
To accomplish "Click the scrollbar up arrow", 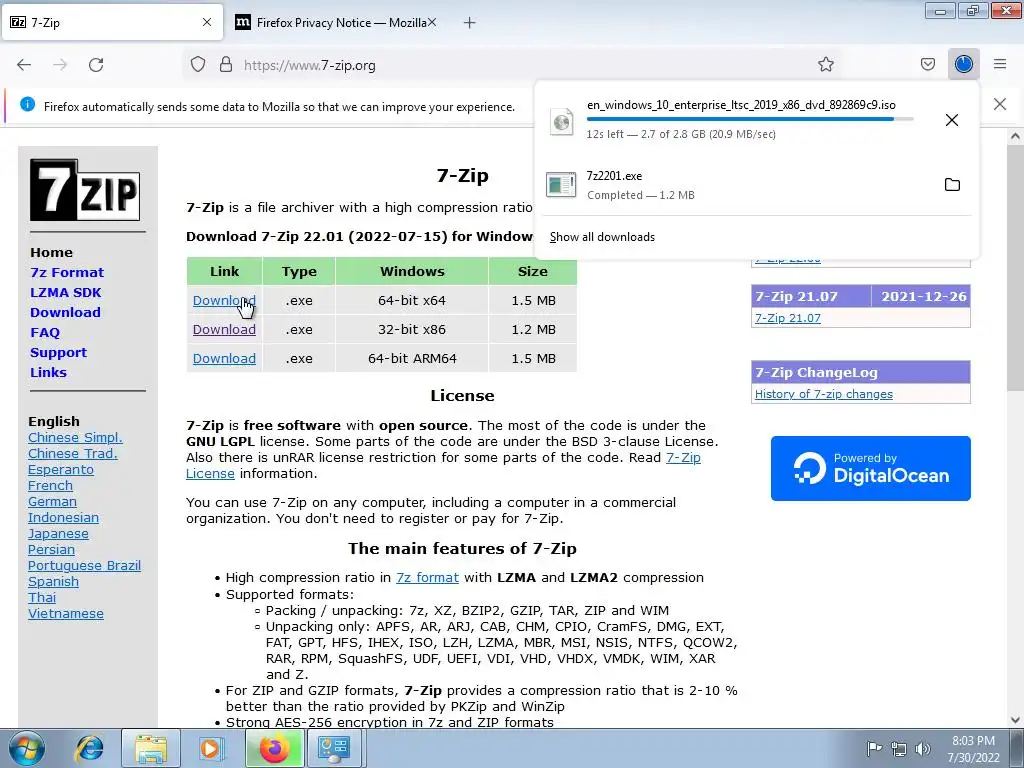I will (x=1015, y=136).
